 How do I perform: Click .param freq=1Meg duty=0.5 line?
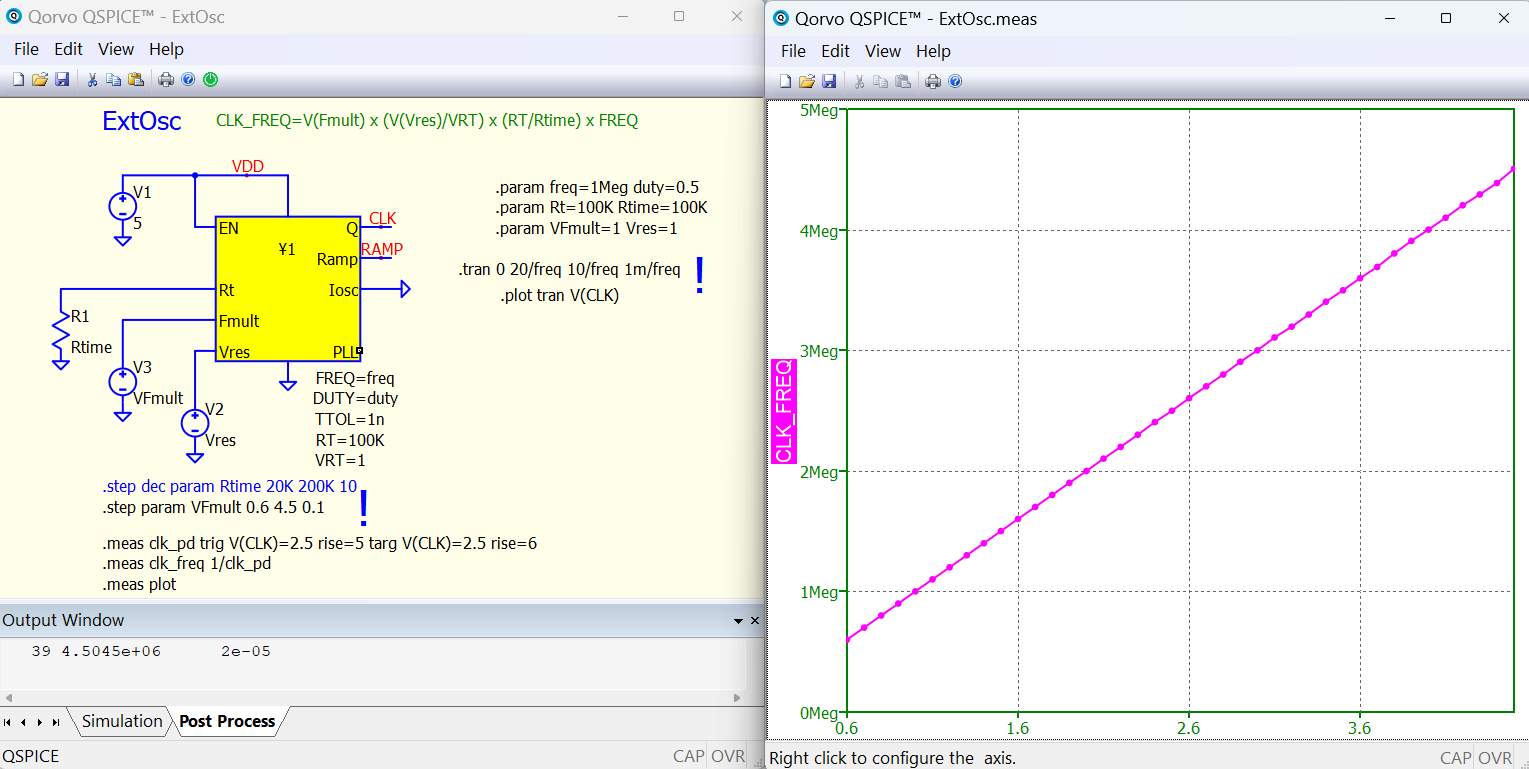tap(600, 188)
